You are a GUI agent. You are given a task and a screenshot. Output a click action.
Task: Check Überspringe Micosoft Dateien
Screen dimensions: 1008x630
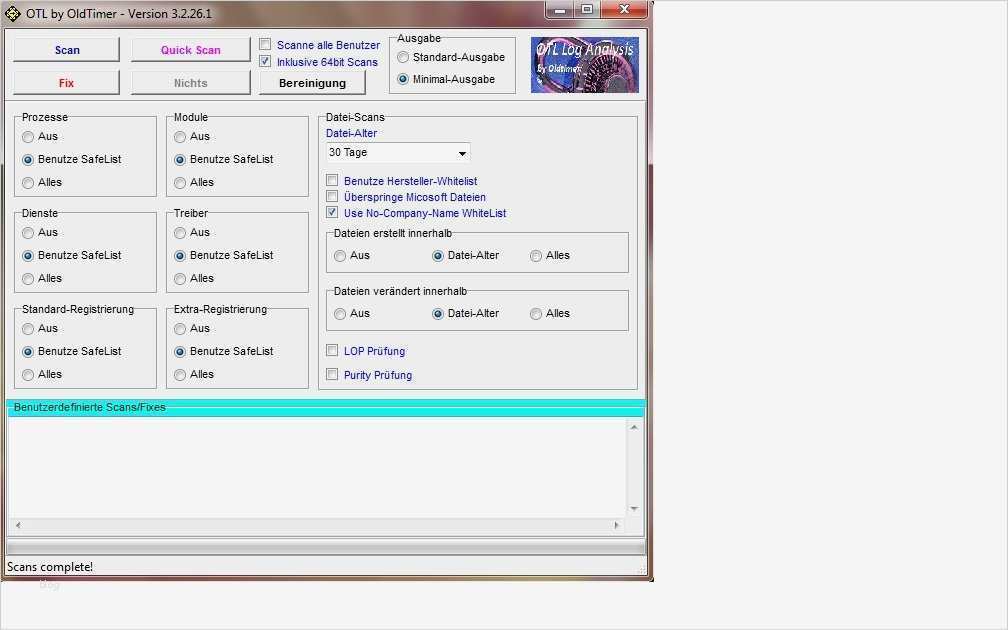pyautogui.click(x=331, y=196)
